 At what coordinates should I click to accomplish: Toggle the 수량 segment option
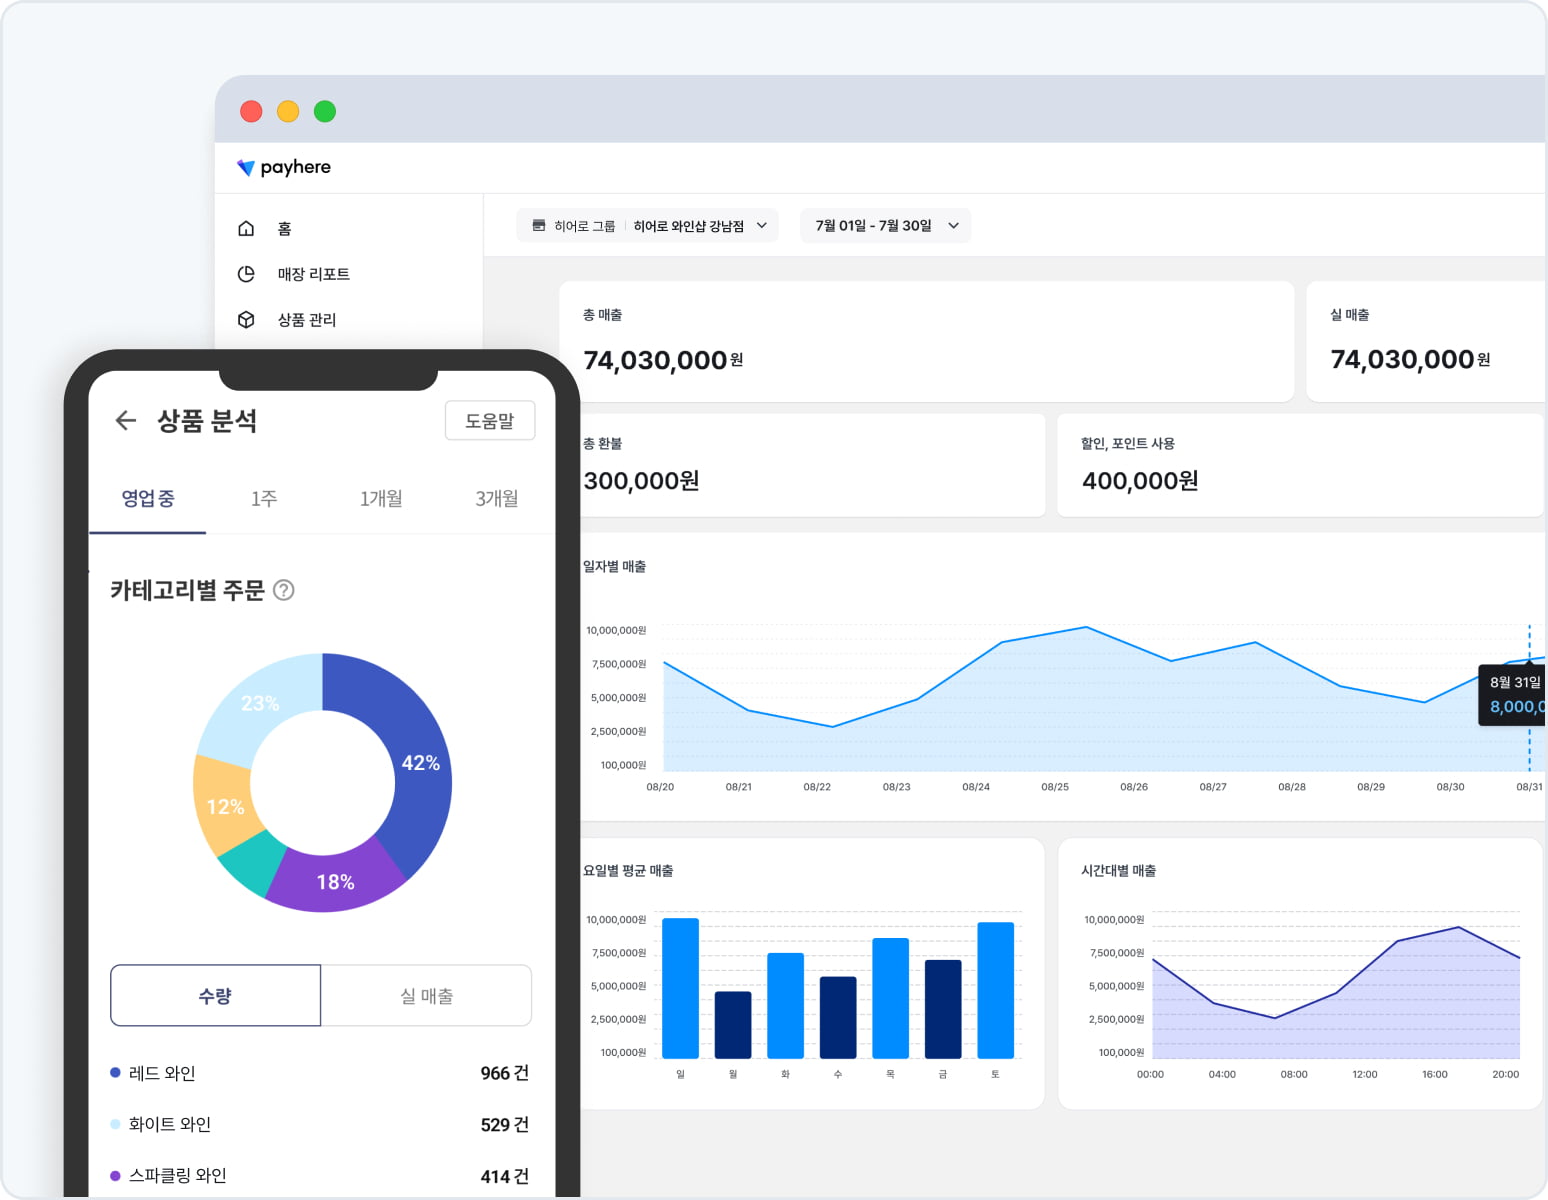pyautogui.click(x=216, y=995)
